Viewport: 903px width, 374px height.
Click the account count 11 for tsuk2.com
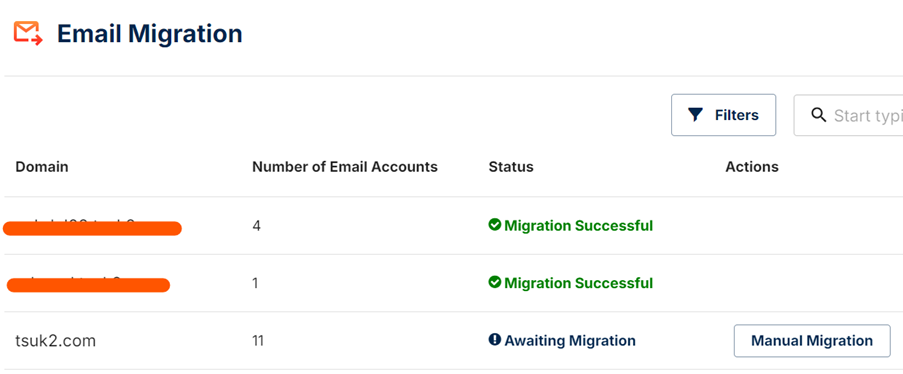(x=257, y=341)
